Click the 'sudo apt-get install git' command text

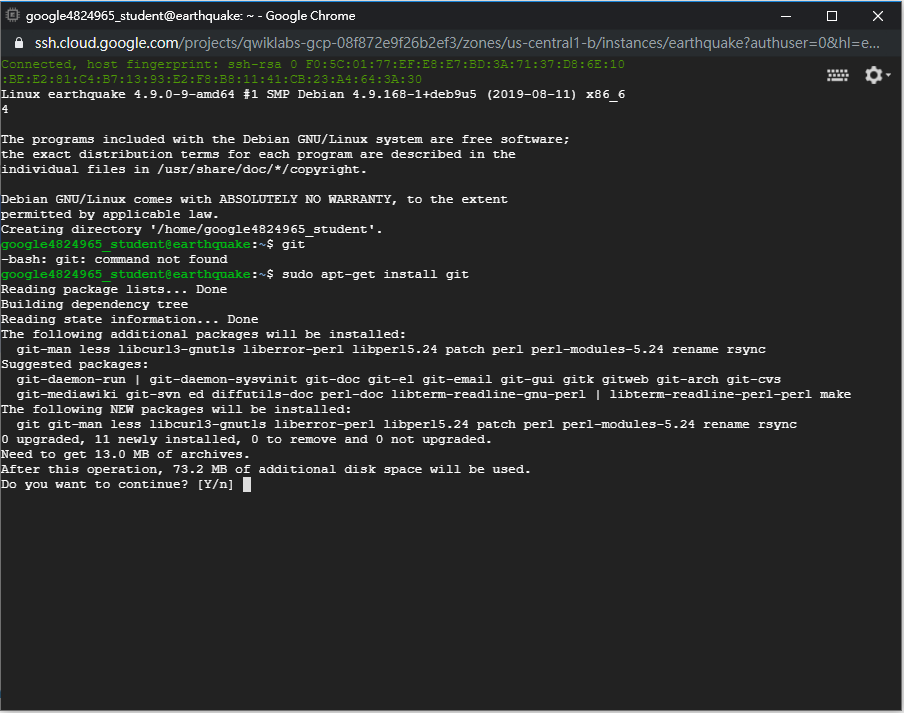click(x=375, y=274)
